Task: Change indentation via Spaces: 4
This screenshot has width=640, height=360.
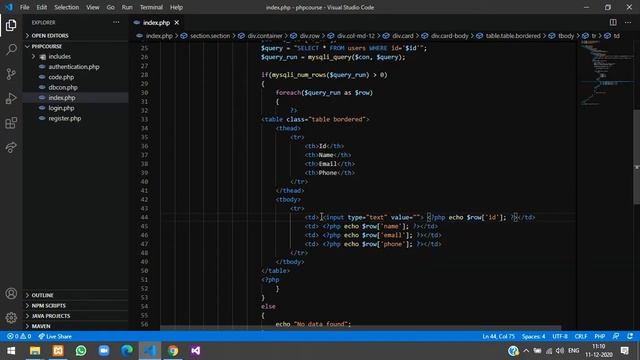Action: (x=533, y=336)
